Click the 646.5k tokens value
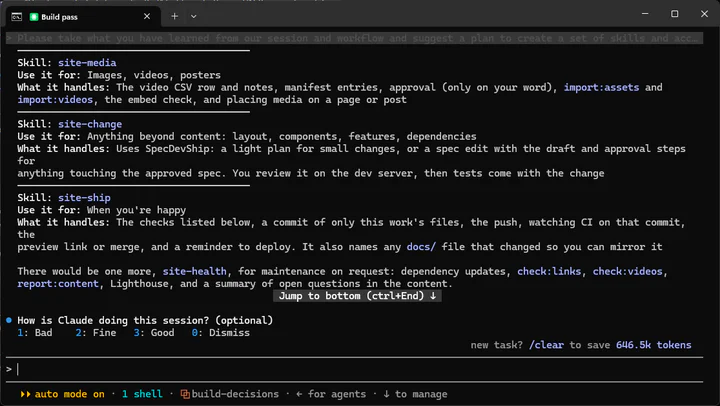 654,345
